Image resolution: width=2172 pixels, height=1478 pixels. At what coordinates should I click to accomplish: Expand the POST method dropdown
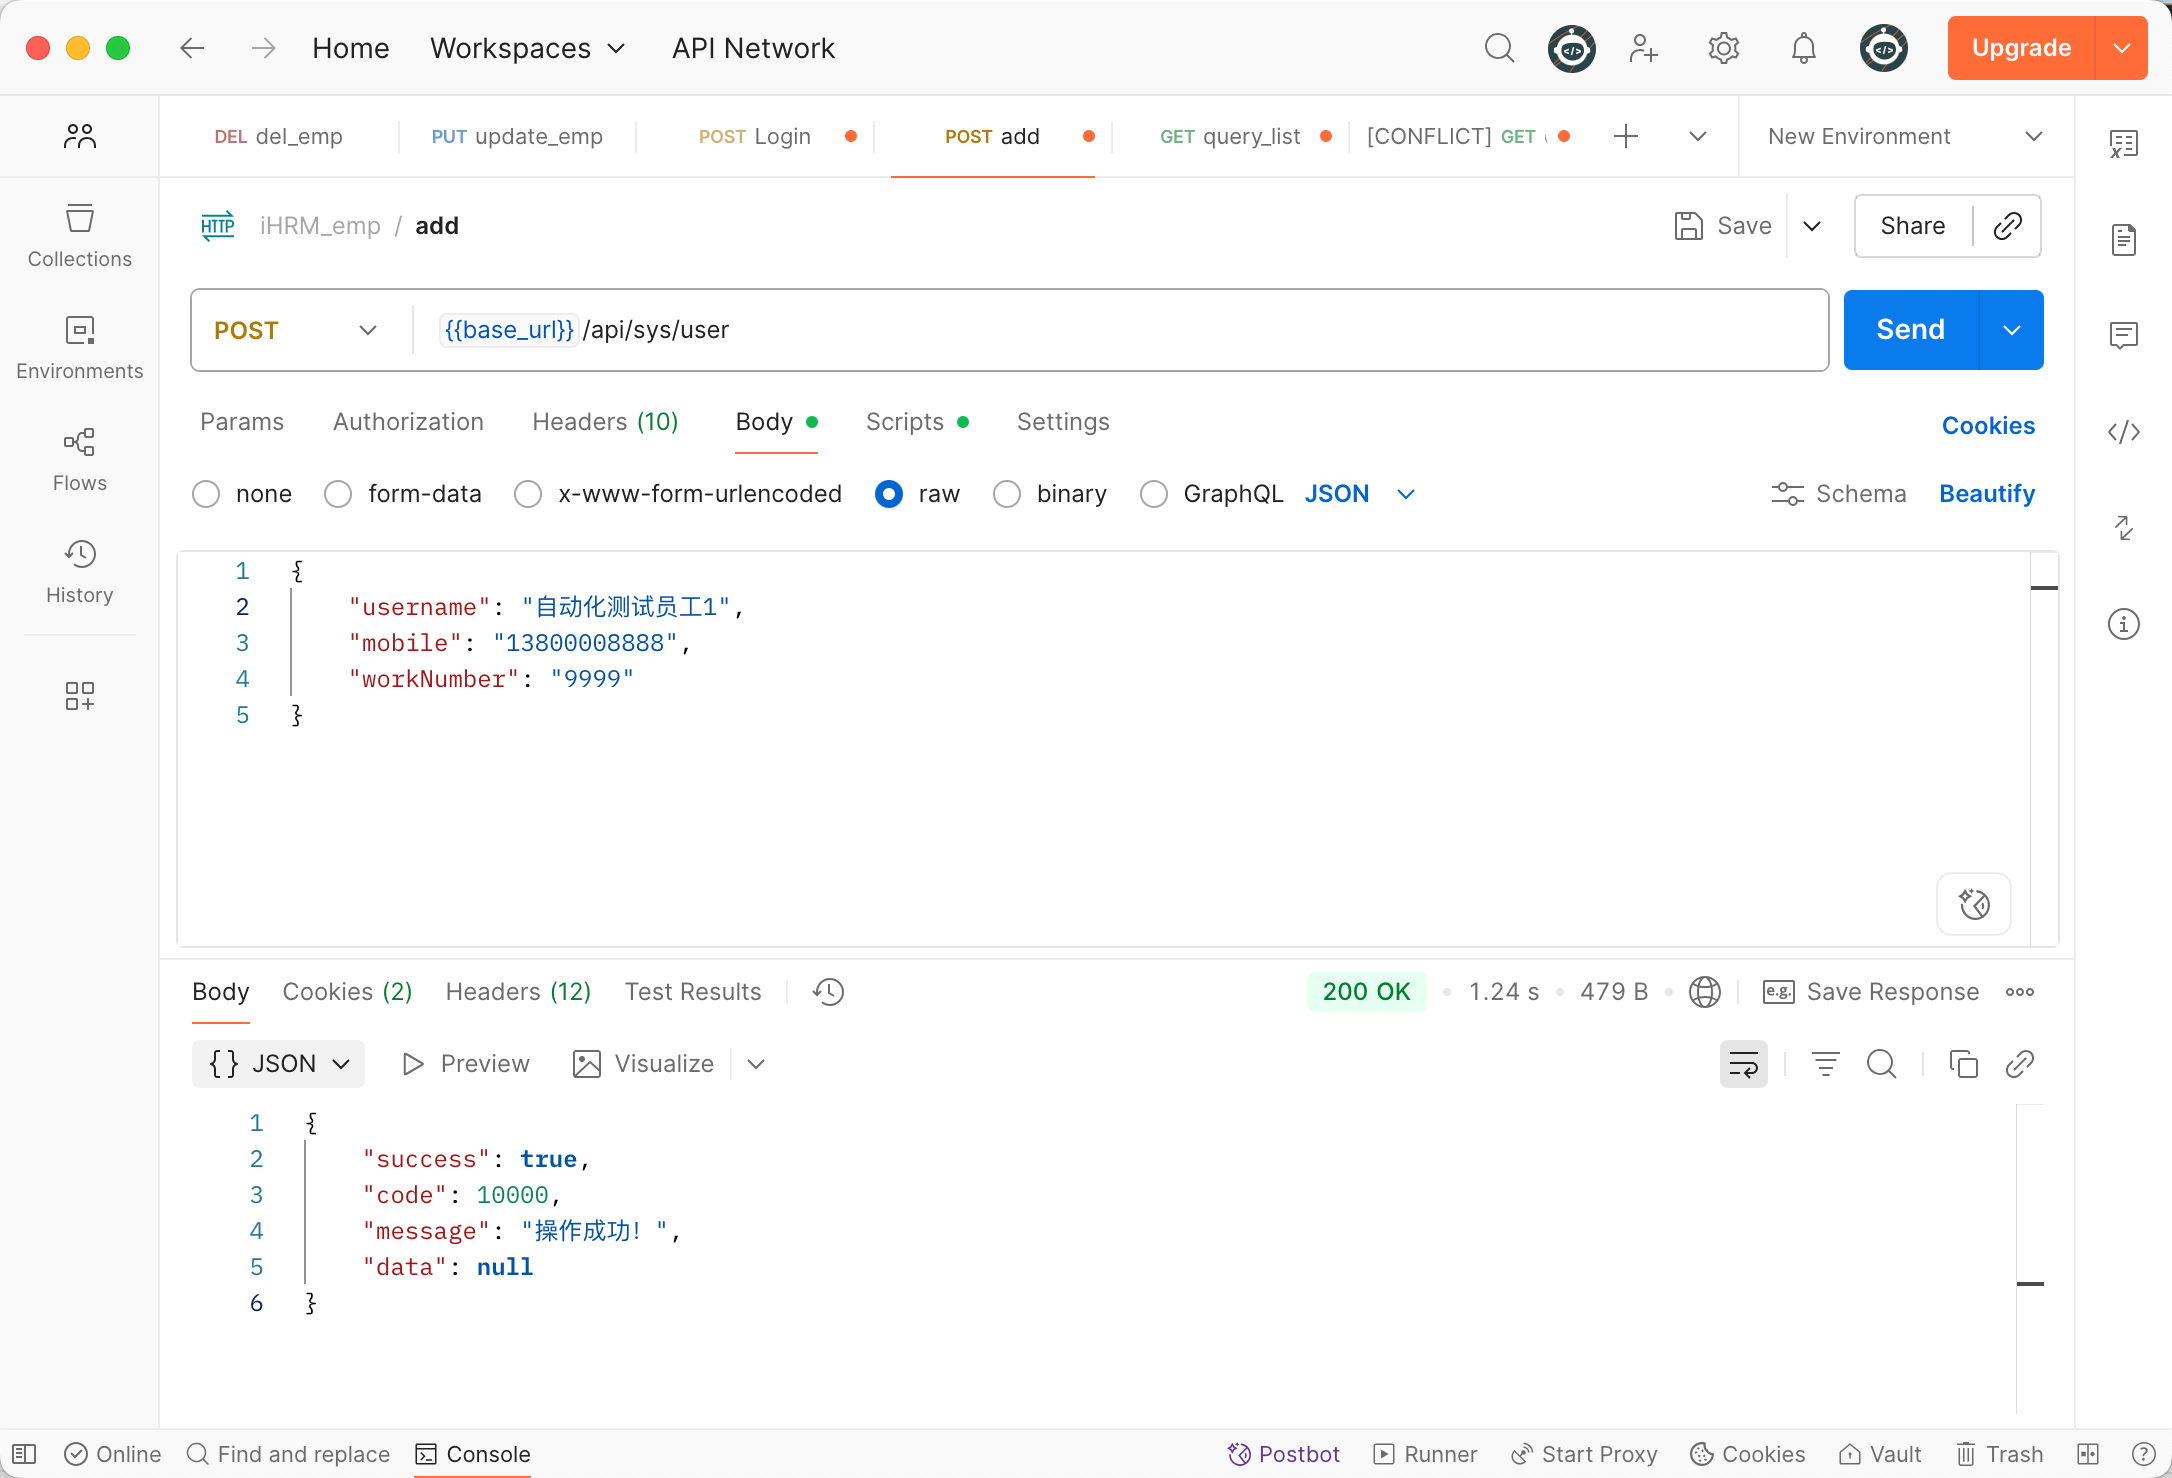(x=296, y=330)
